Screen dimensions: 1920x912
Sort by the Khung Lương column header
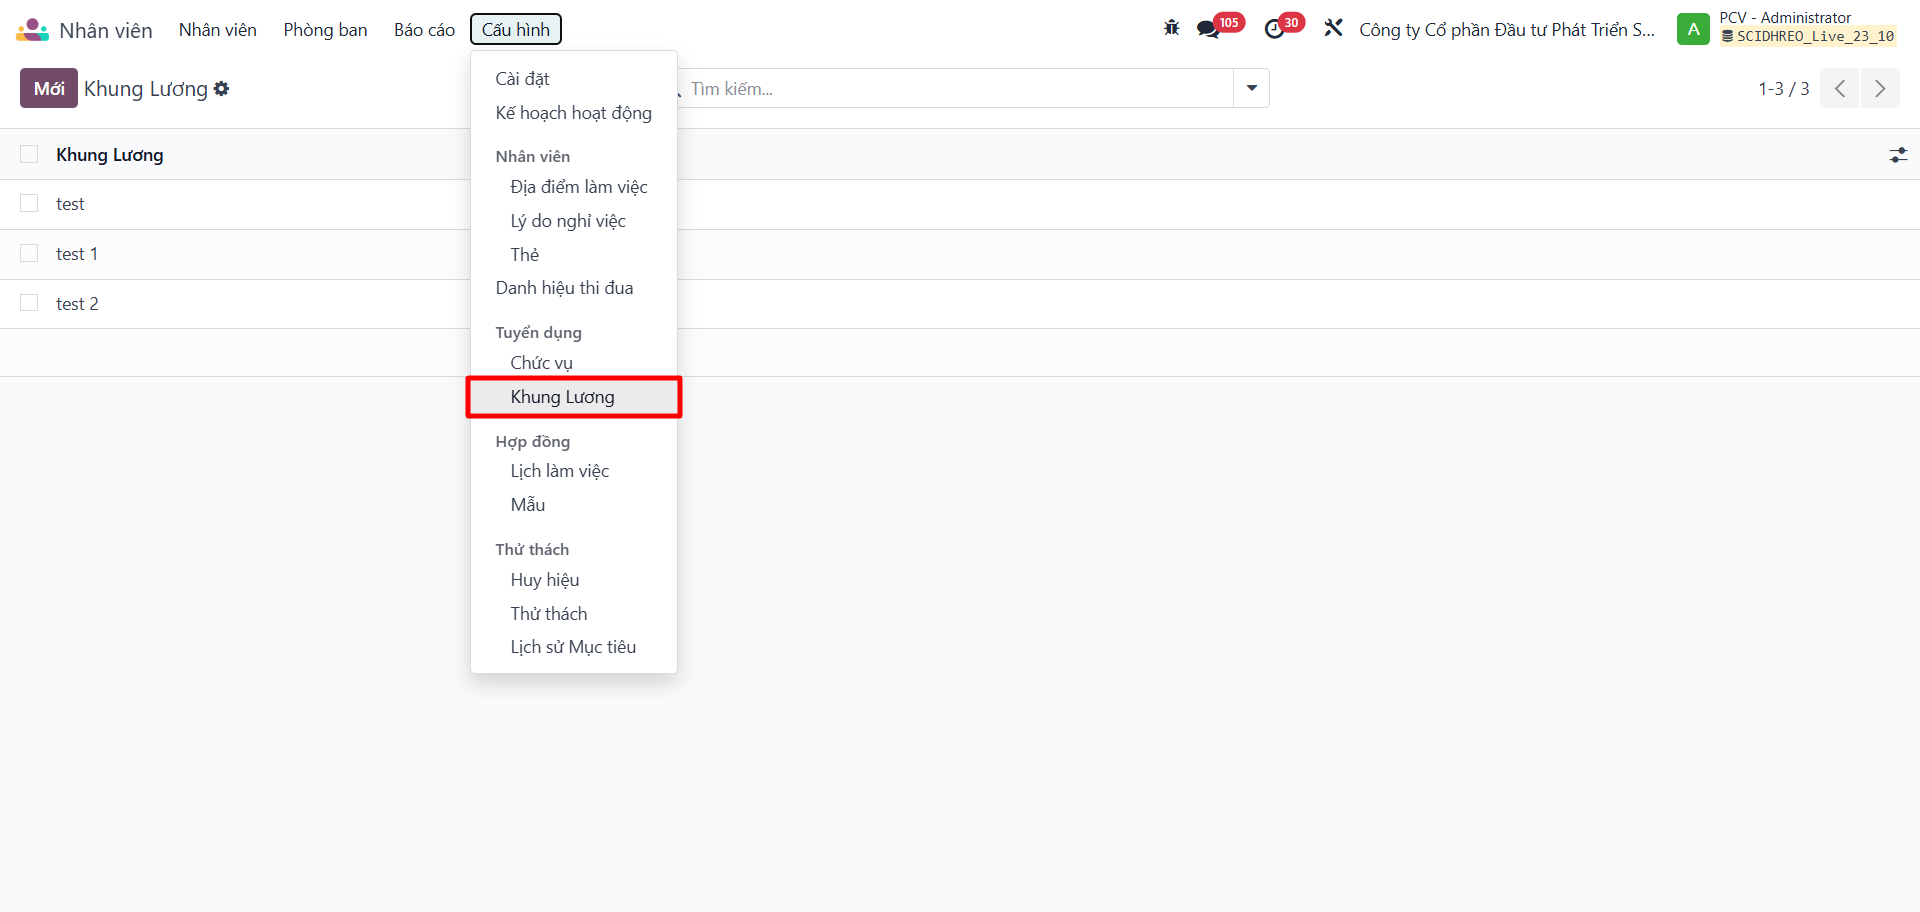point(110,155)
